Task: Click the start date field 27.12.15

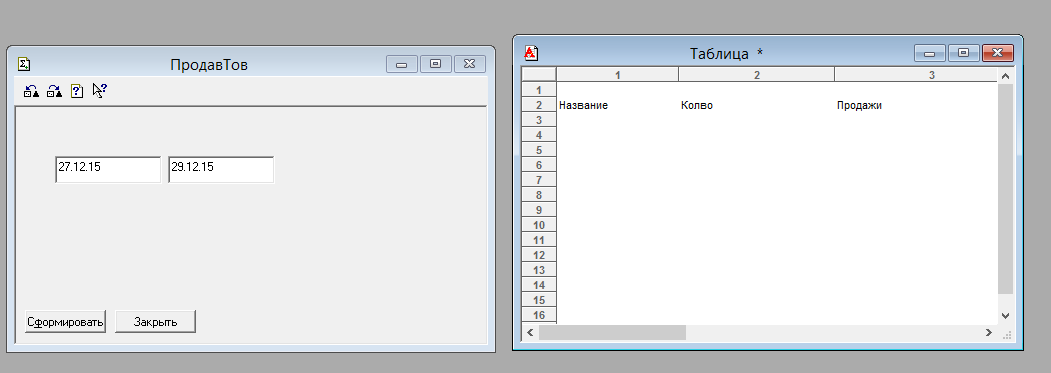Action: pos(108,170)
